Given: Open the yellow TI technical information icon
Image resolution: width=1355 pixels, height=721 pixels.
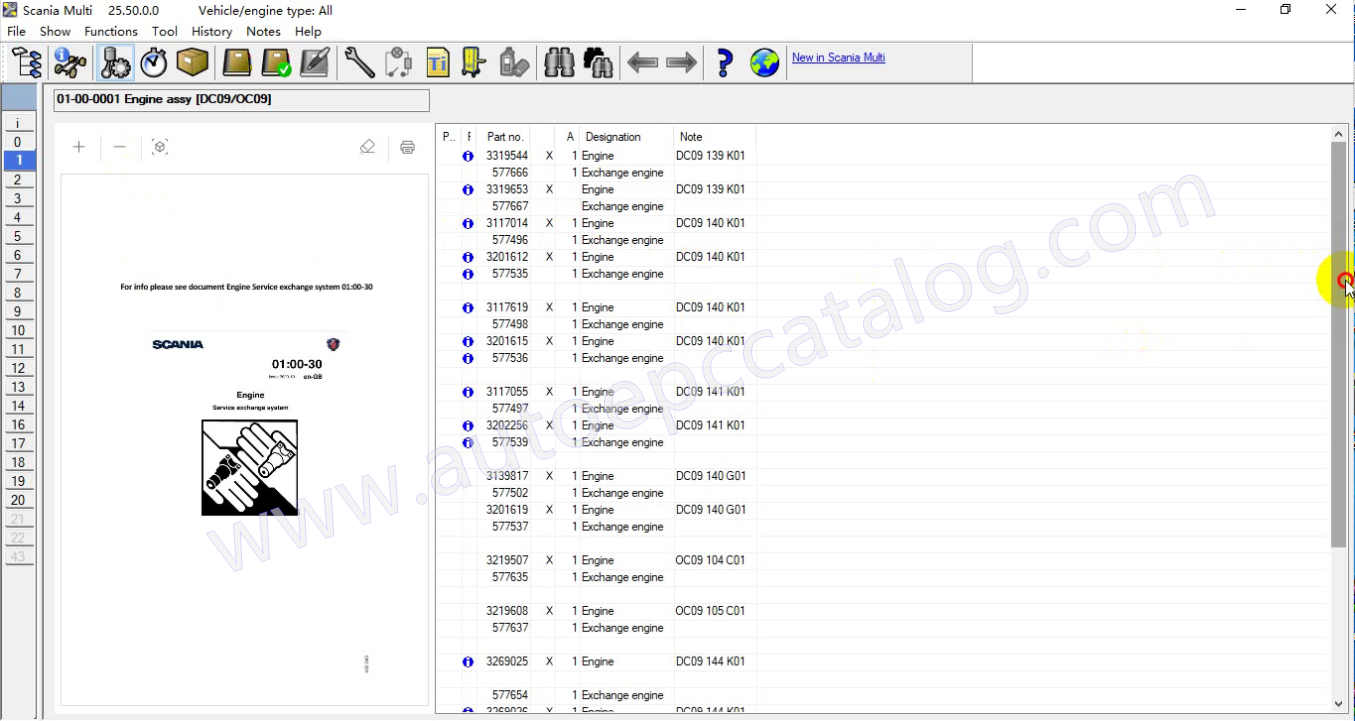Looking at the screenshot, I should click(437, 64).
